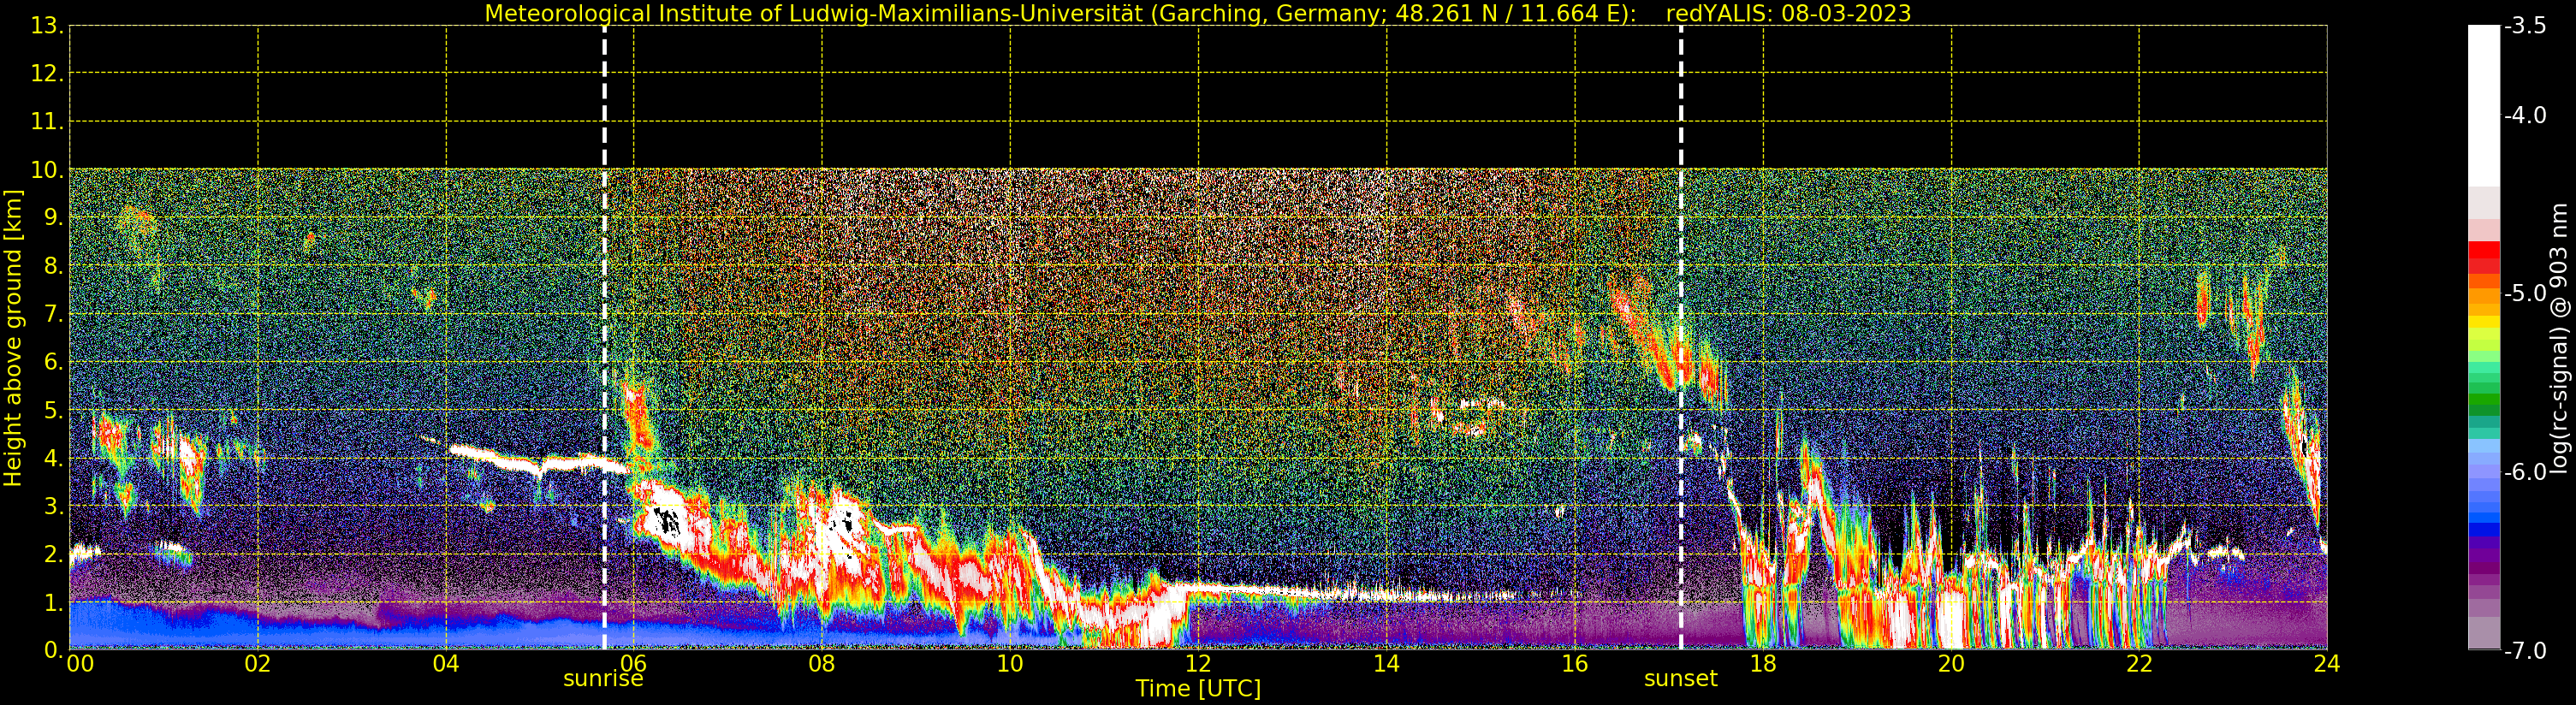Viewport: 2576px width, 705px height.
Task: Click the '06' time tick label
Action: point(634,664)
